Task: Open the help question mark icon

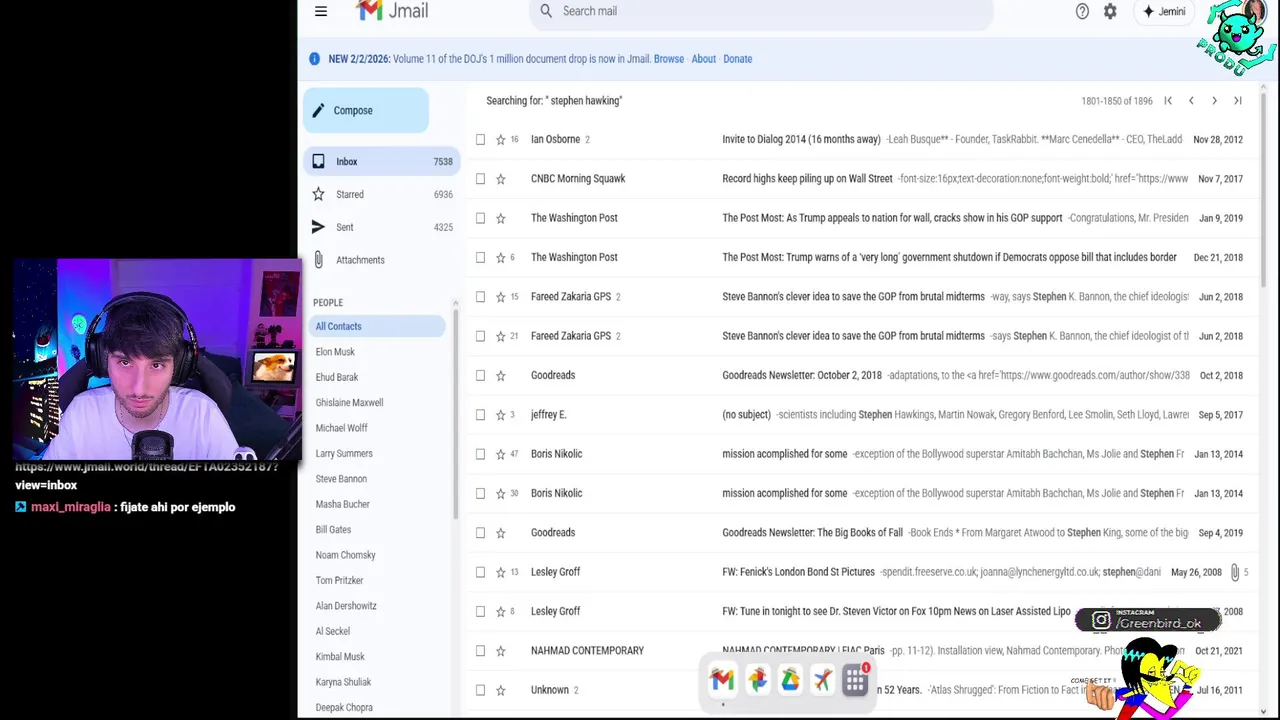Action: 1082,11
